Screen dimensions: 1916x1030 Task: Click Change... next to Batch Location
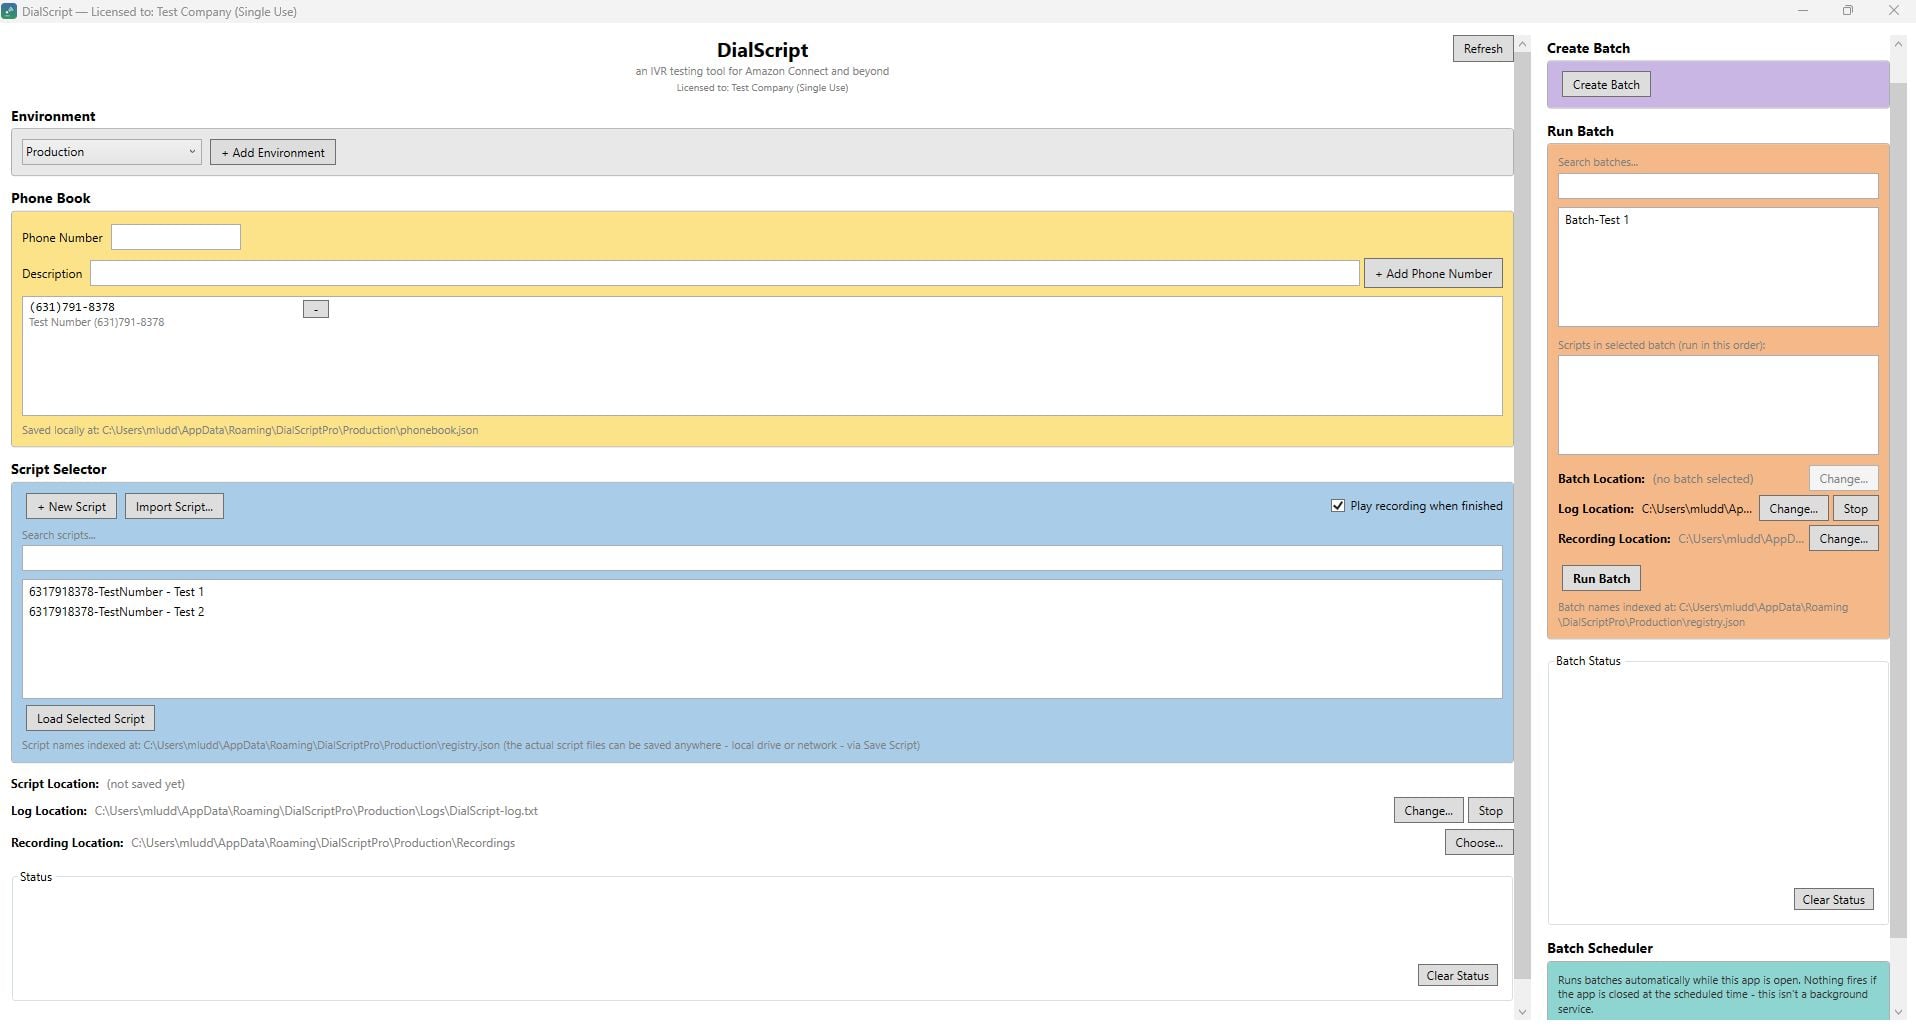pyautogui.click(x=1843, y=479)
